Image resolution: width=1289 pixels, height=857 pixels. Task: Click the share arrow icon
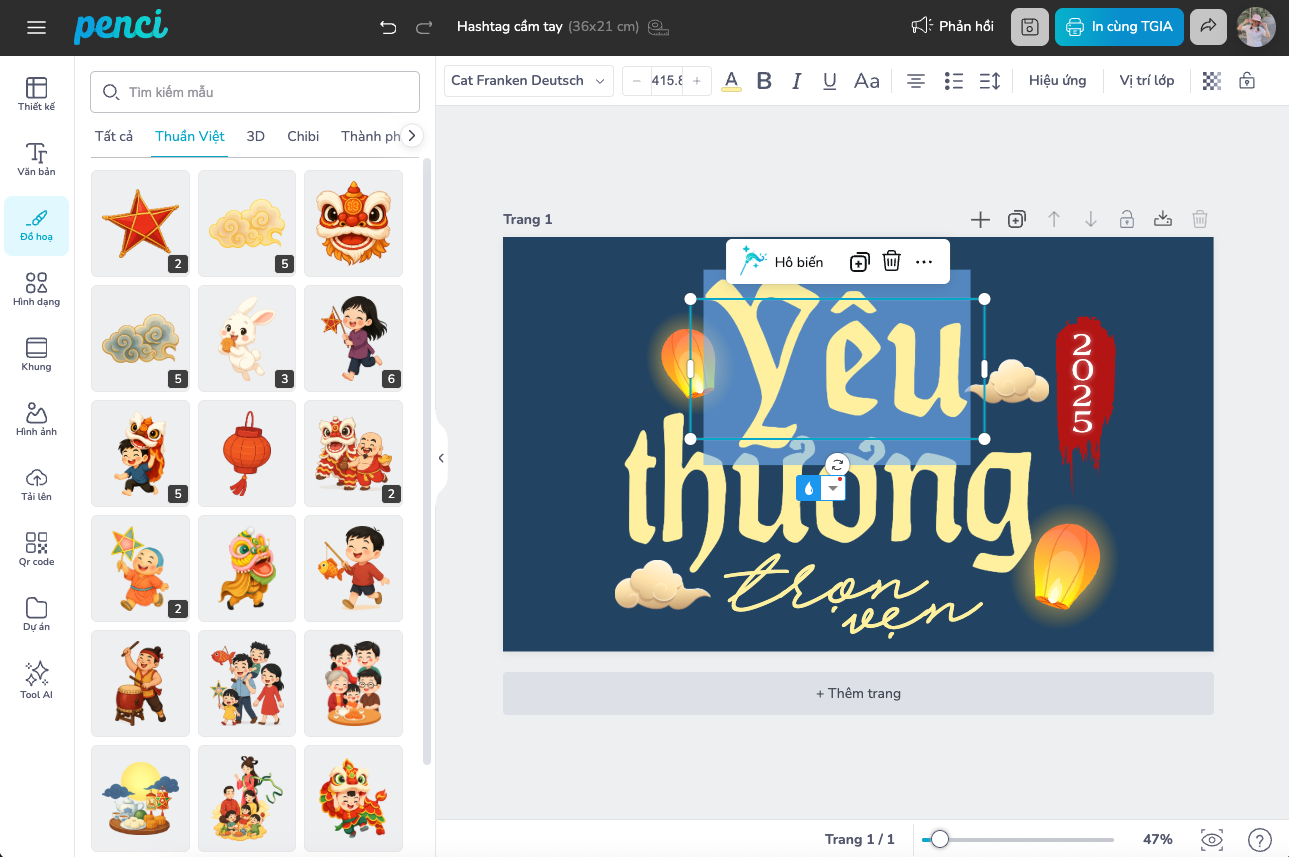pyautogui.click(x=1208, y=27)
